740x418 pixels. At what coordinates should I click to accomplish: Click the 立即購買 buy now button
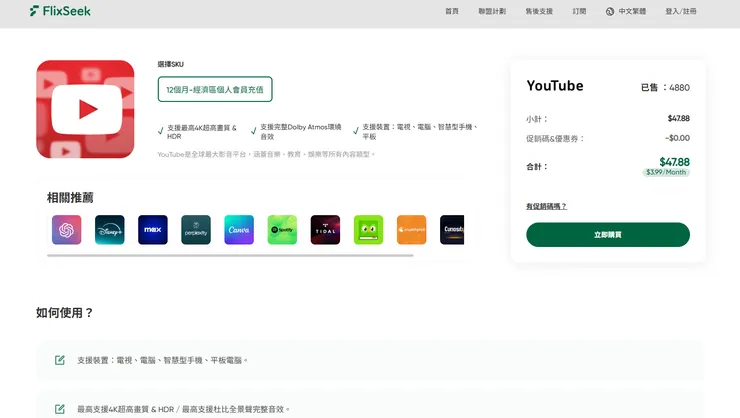tap(608, 234)
